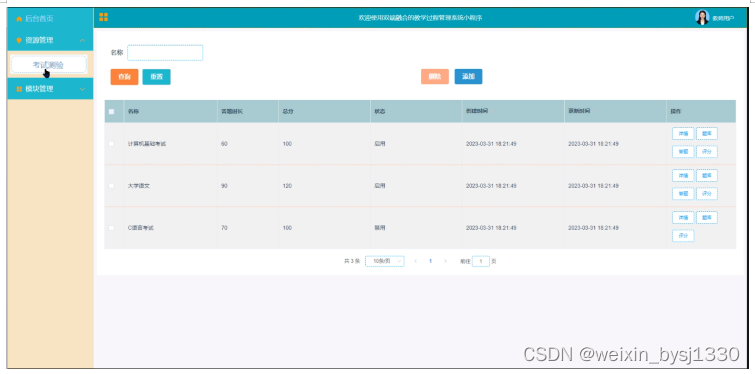Focus the 名称 search input field

click(x=165, y=53)
